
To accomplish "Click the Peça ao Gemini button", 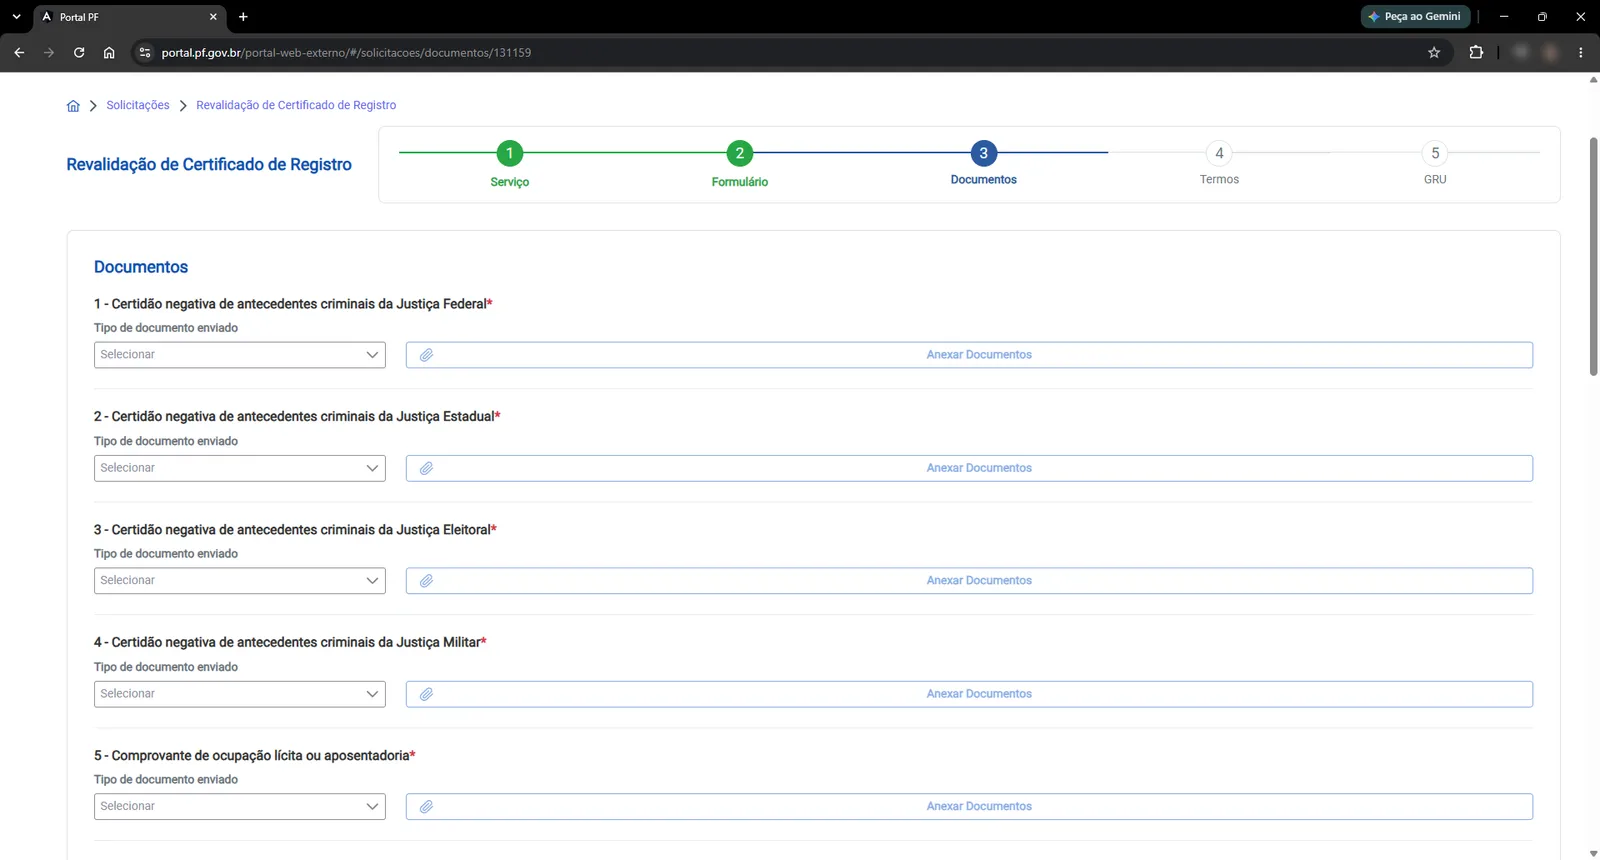I will tap(1415, 17).
